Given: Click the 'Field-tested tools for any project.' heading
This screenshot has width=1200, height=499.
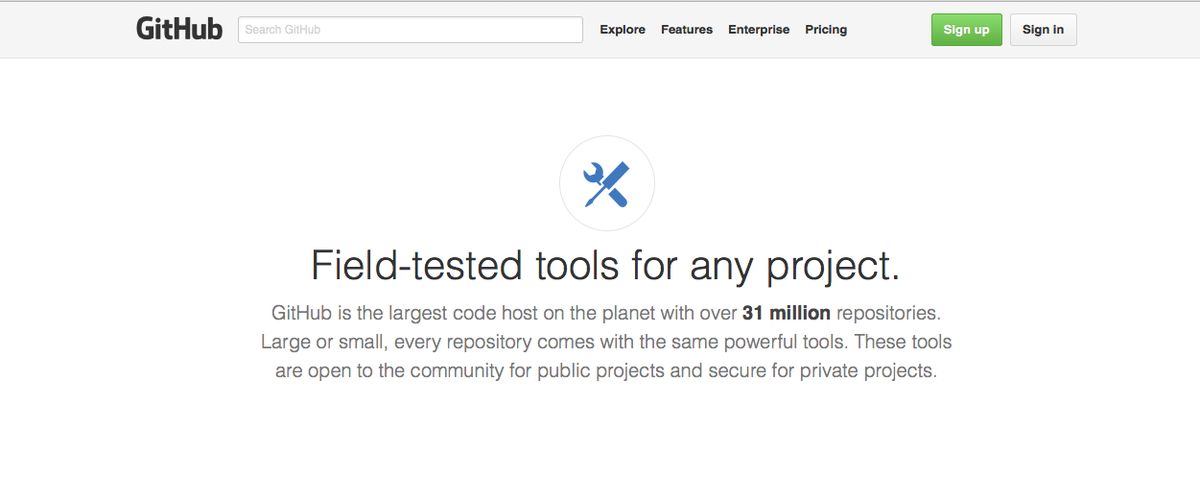Looking at the screenshot, I should [606, 266].
